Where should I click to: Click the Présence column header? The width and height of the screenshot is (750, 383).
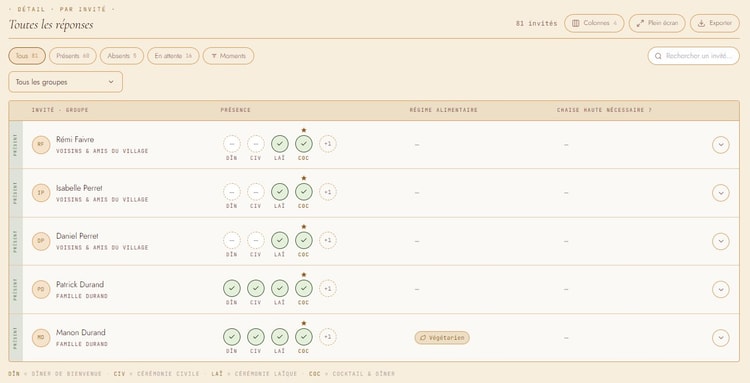236,110
